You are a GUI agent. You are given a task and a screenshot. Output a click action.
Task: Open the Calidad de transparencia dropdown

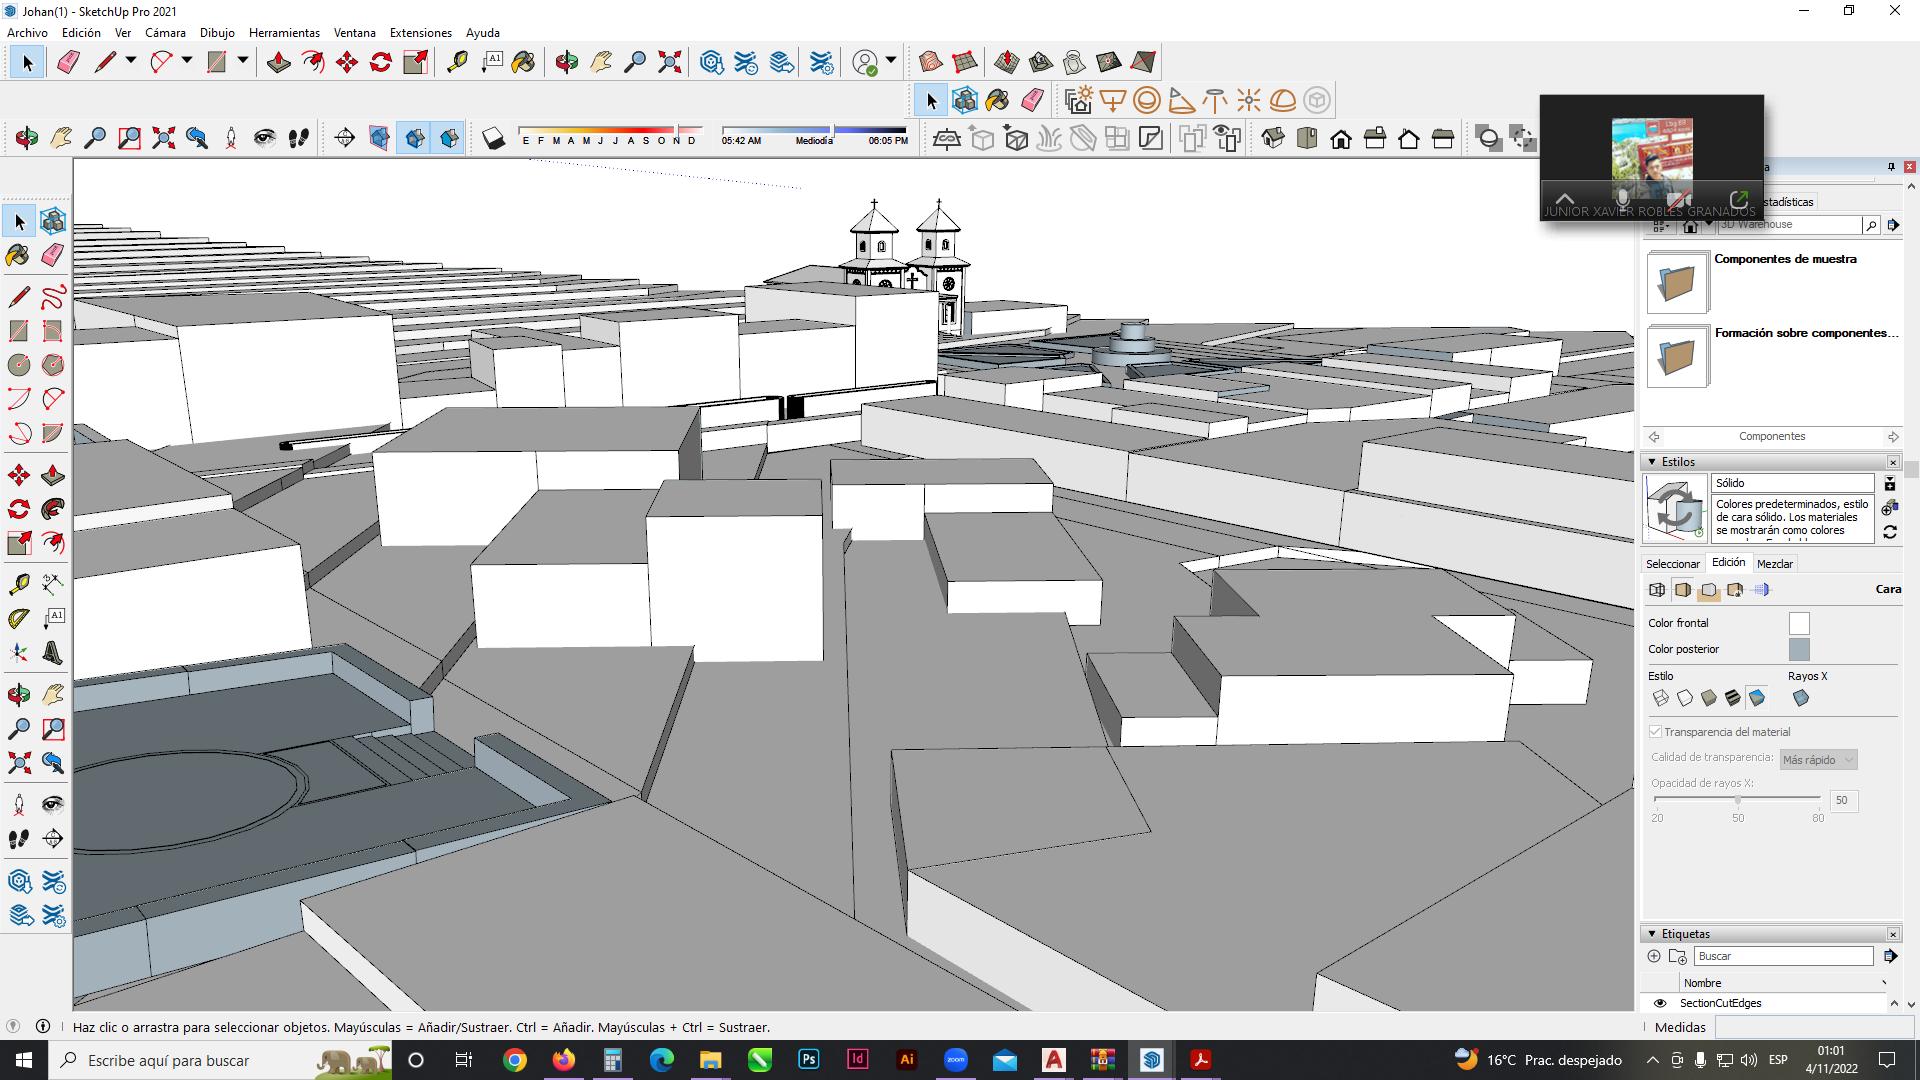pos(1818,760)
